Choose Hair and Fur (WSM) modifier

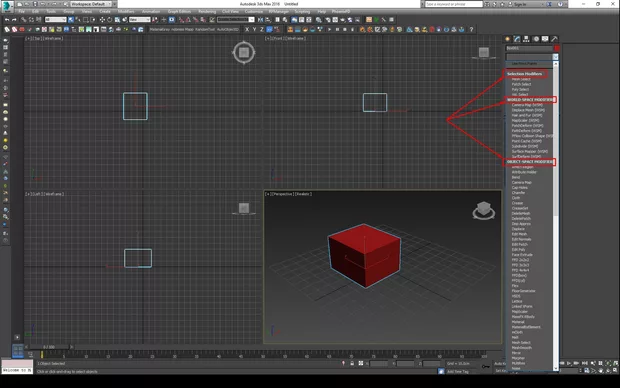[527, 115]
